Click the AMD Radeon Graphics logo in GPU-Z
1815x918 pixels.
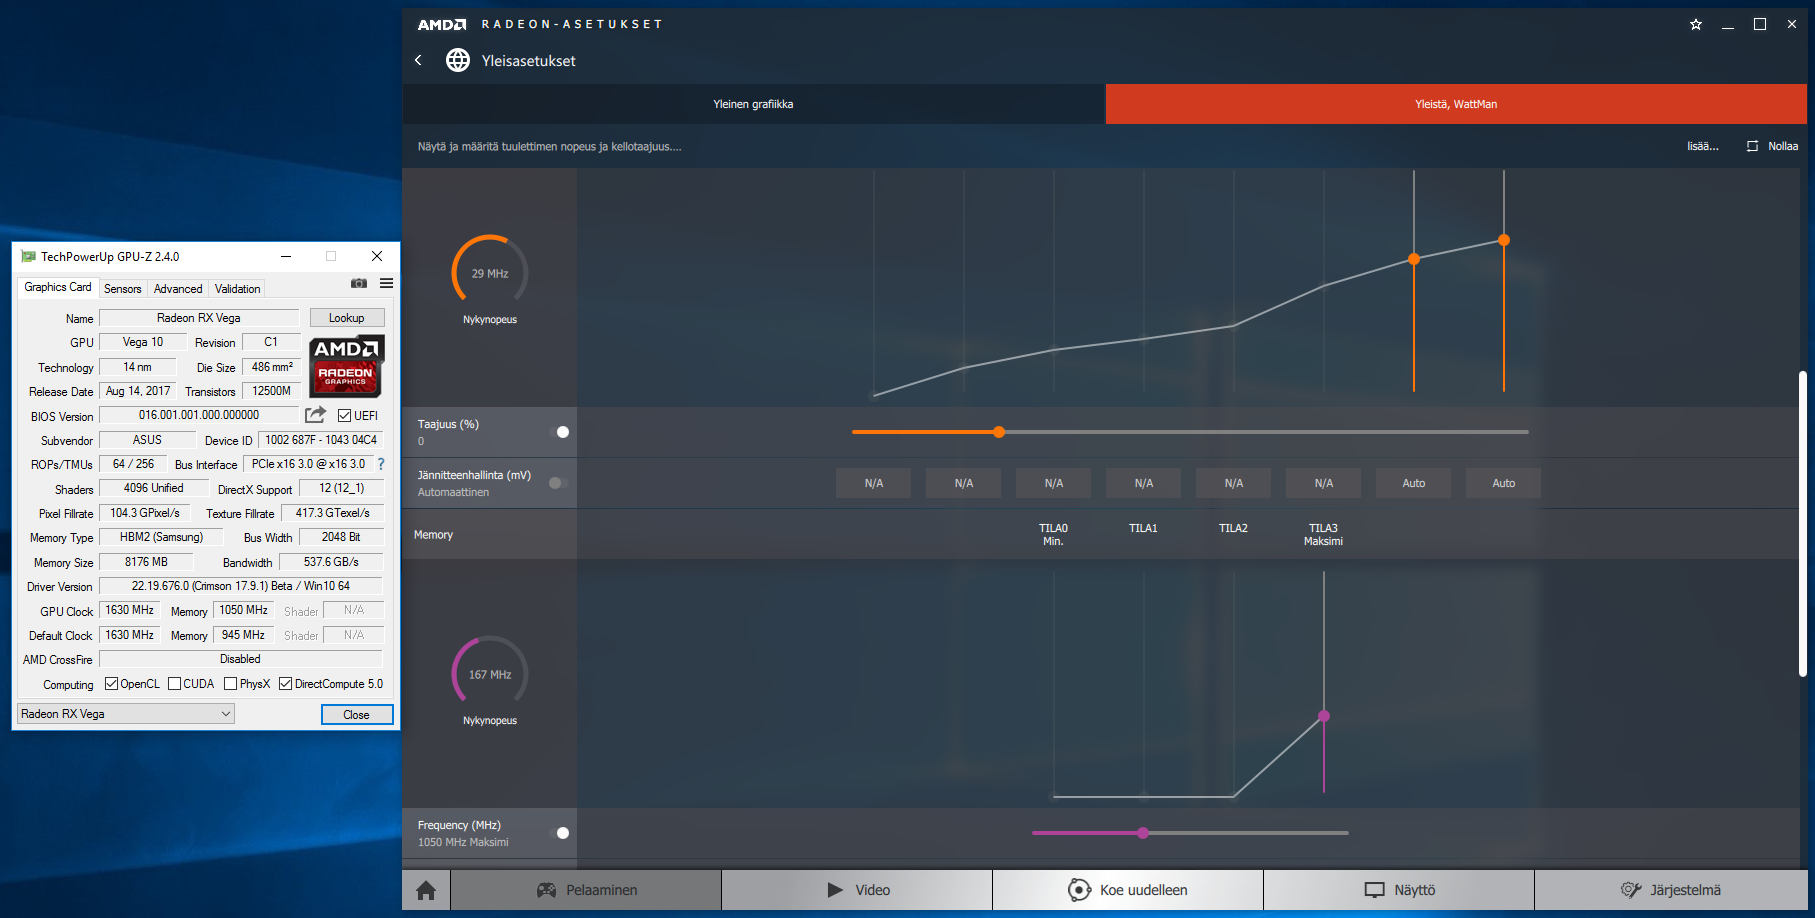(x=346, y=366)
